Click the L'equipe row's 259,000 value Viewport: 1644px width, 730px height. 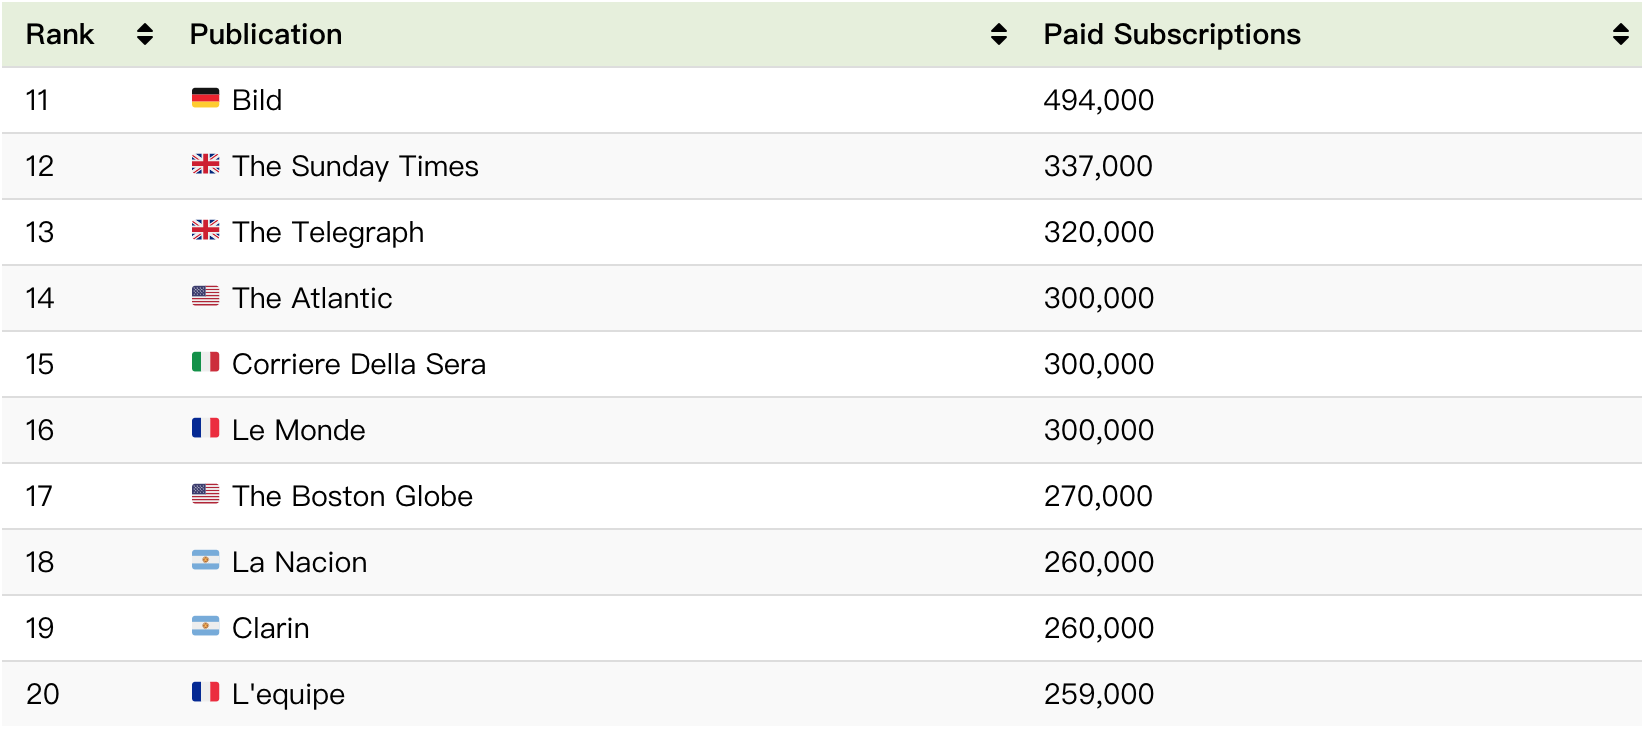click(x=1098, y=694)
